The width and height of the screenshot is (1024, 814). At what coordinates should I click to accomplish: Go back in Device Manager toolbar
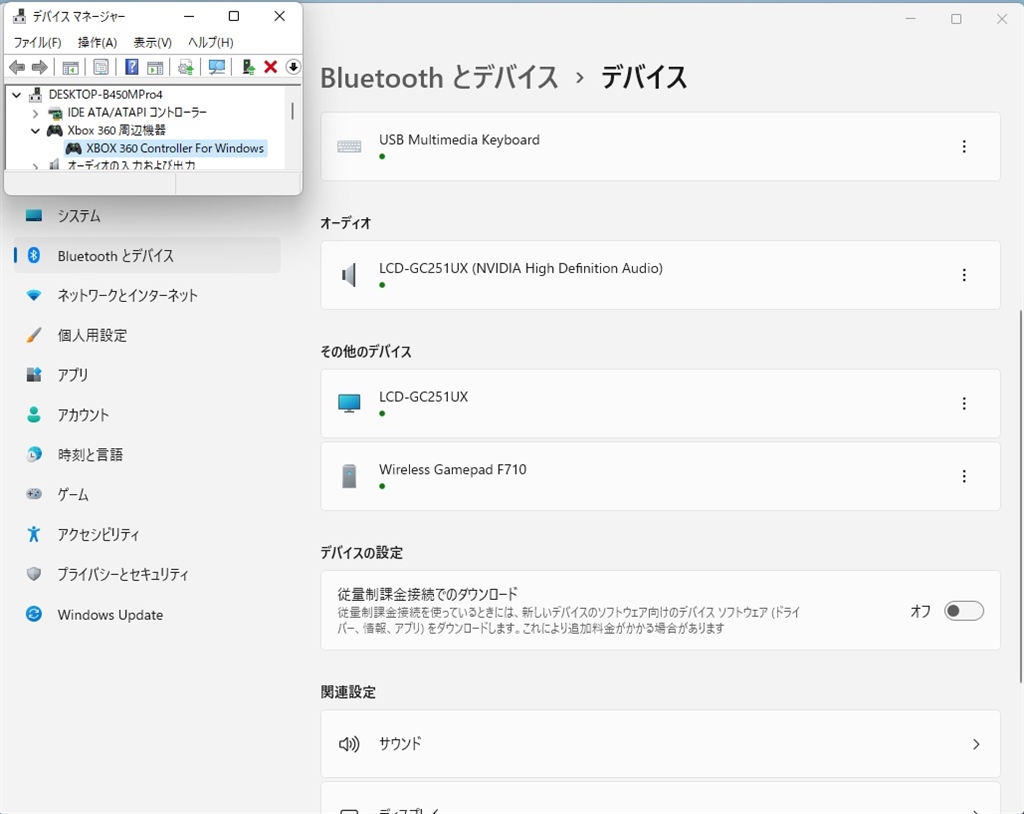[17, 67]
